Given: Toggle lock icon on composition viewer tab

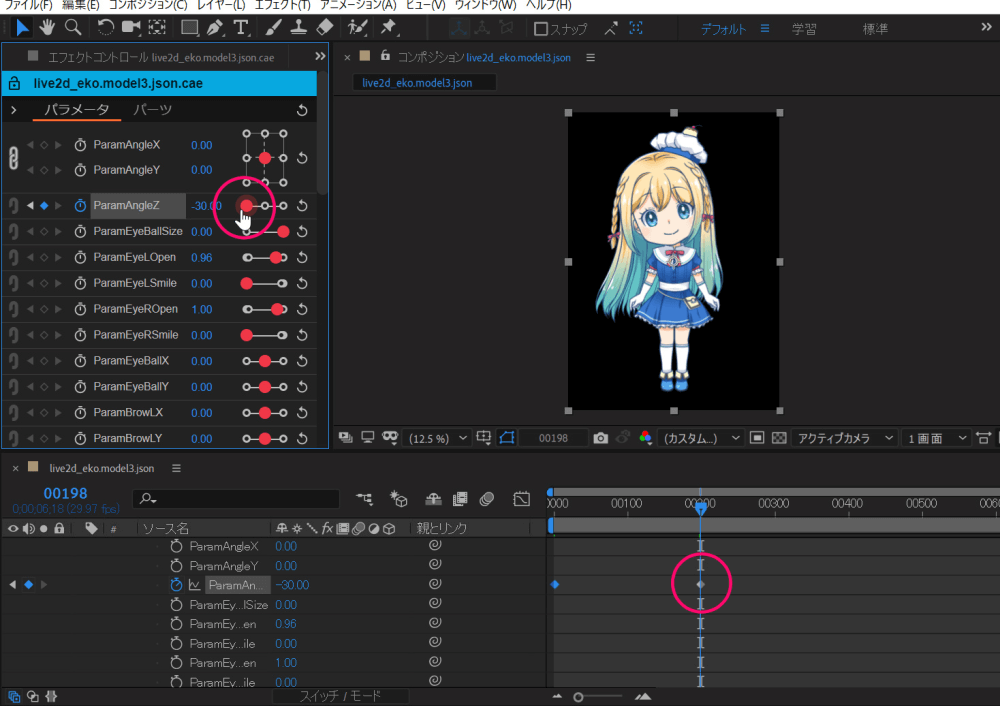Looking at the screenshot, I should [385, 55].
